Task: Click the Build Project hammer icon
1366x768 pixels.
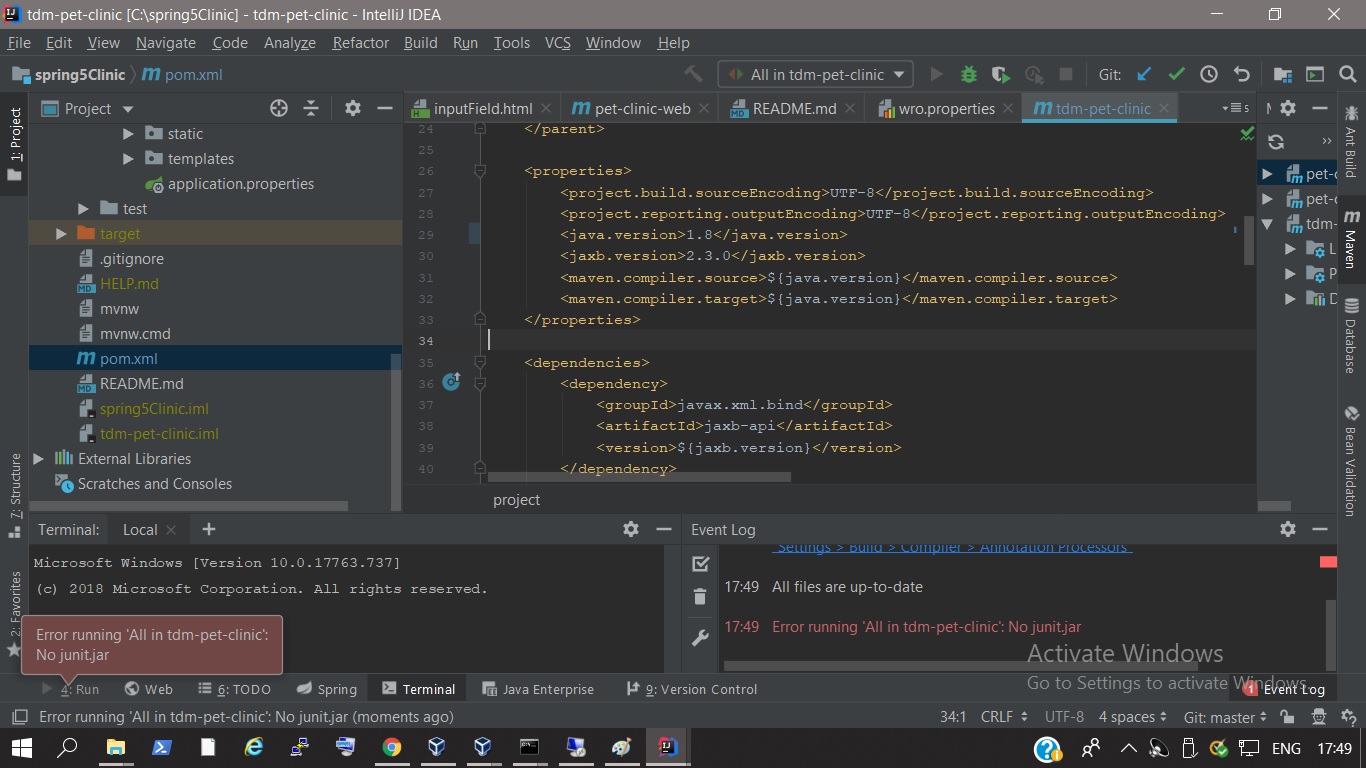Action: (x=693, y=74)
